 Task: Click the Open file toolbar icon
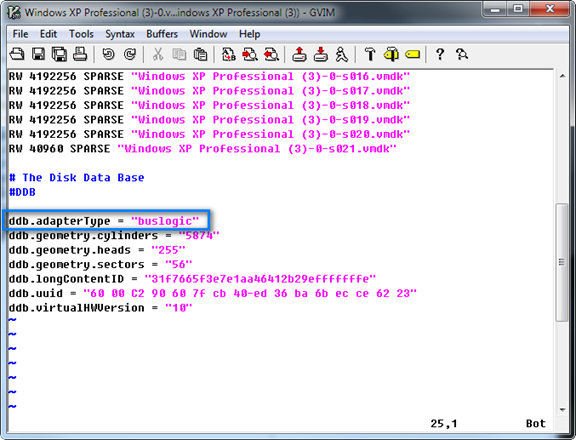click(x=17, y=54)
